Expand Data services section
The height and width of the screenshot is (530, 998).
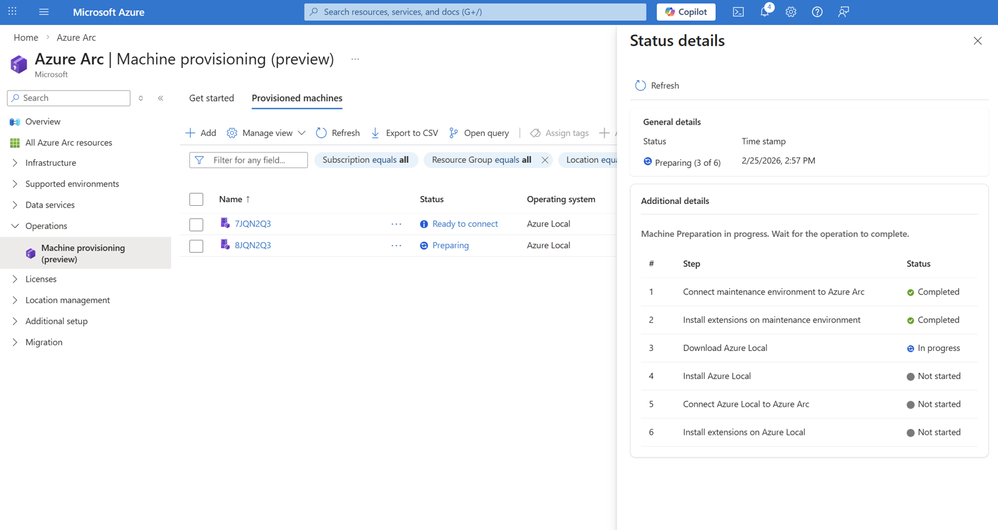pos(50,205)
